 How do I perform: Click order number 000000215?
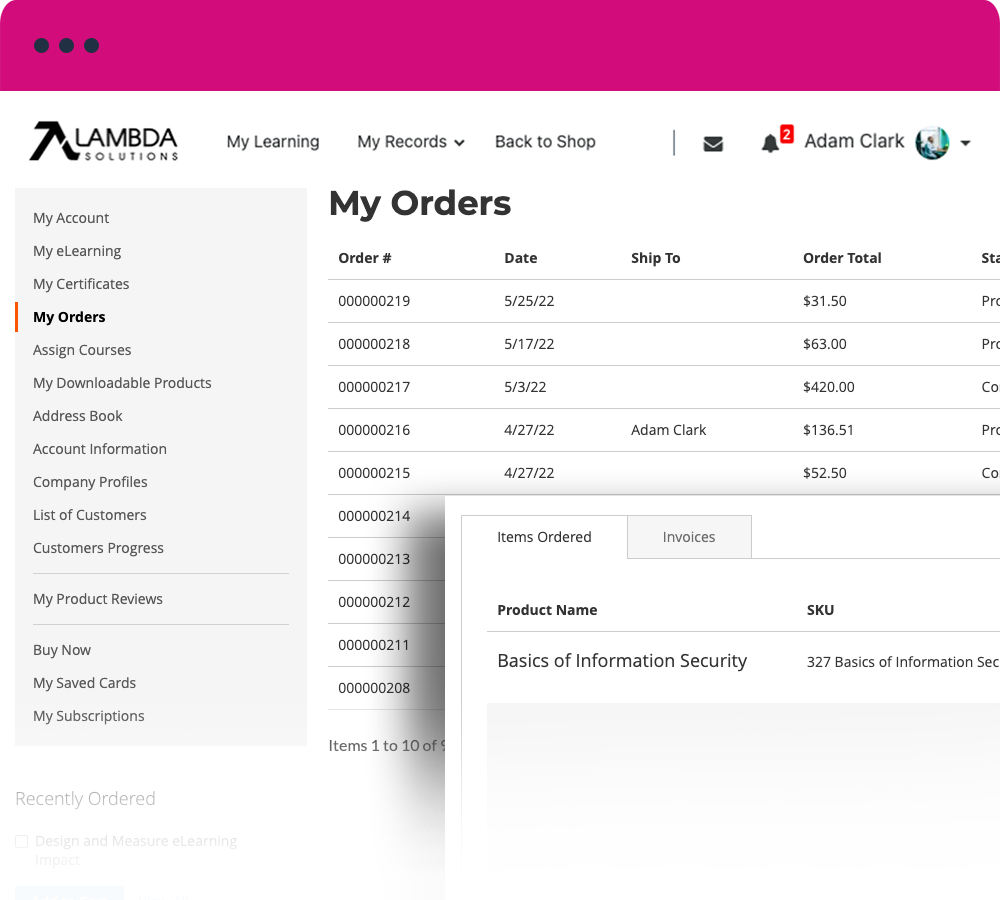tap(374, 473)
